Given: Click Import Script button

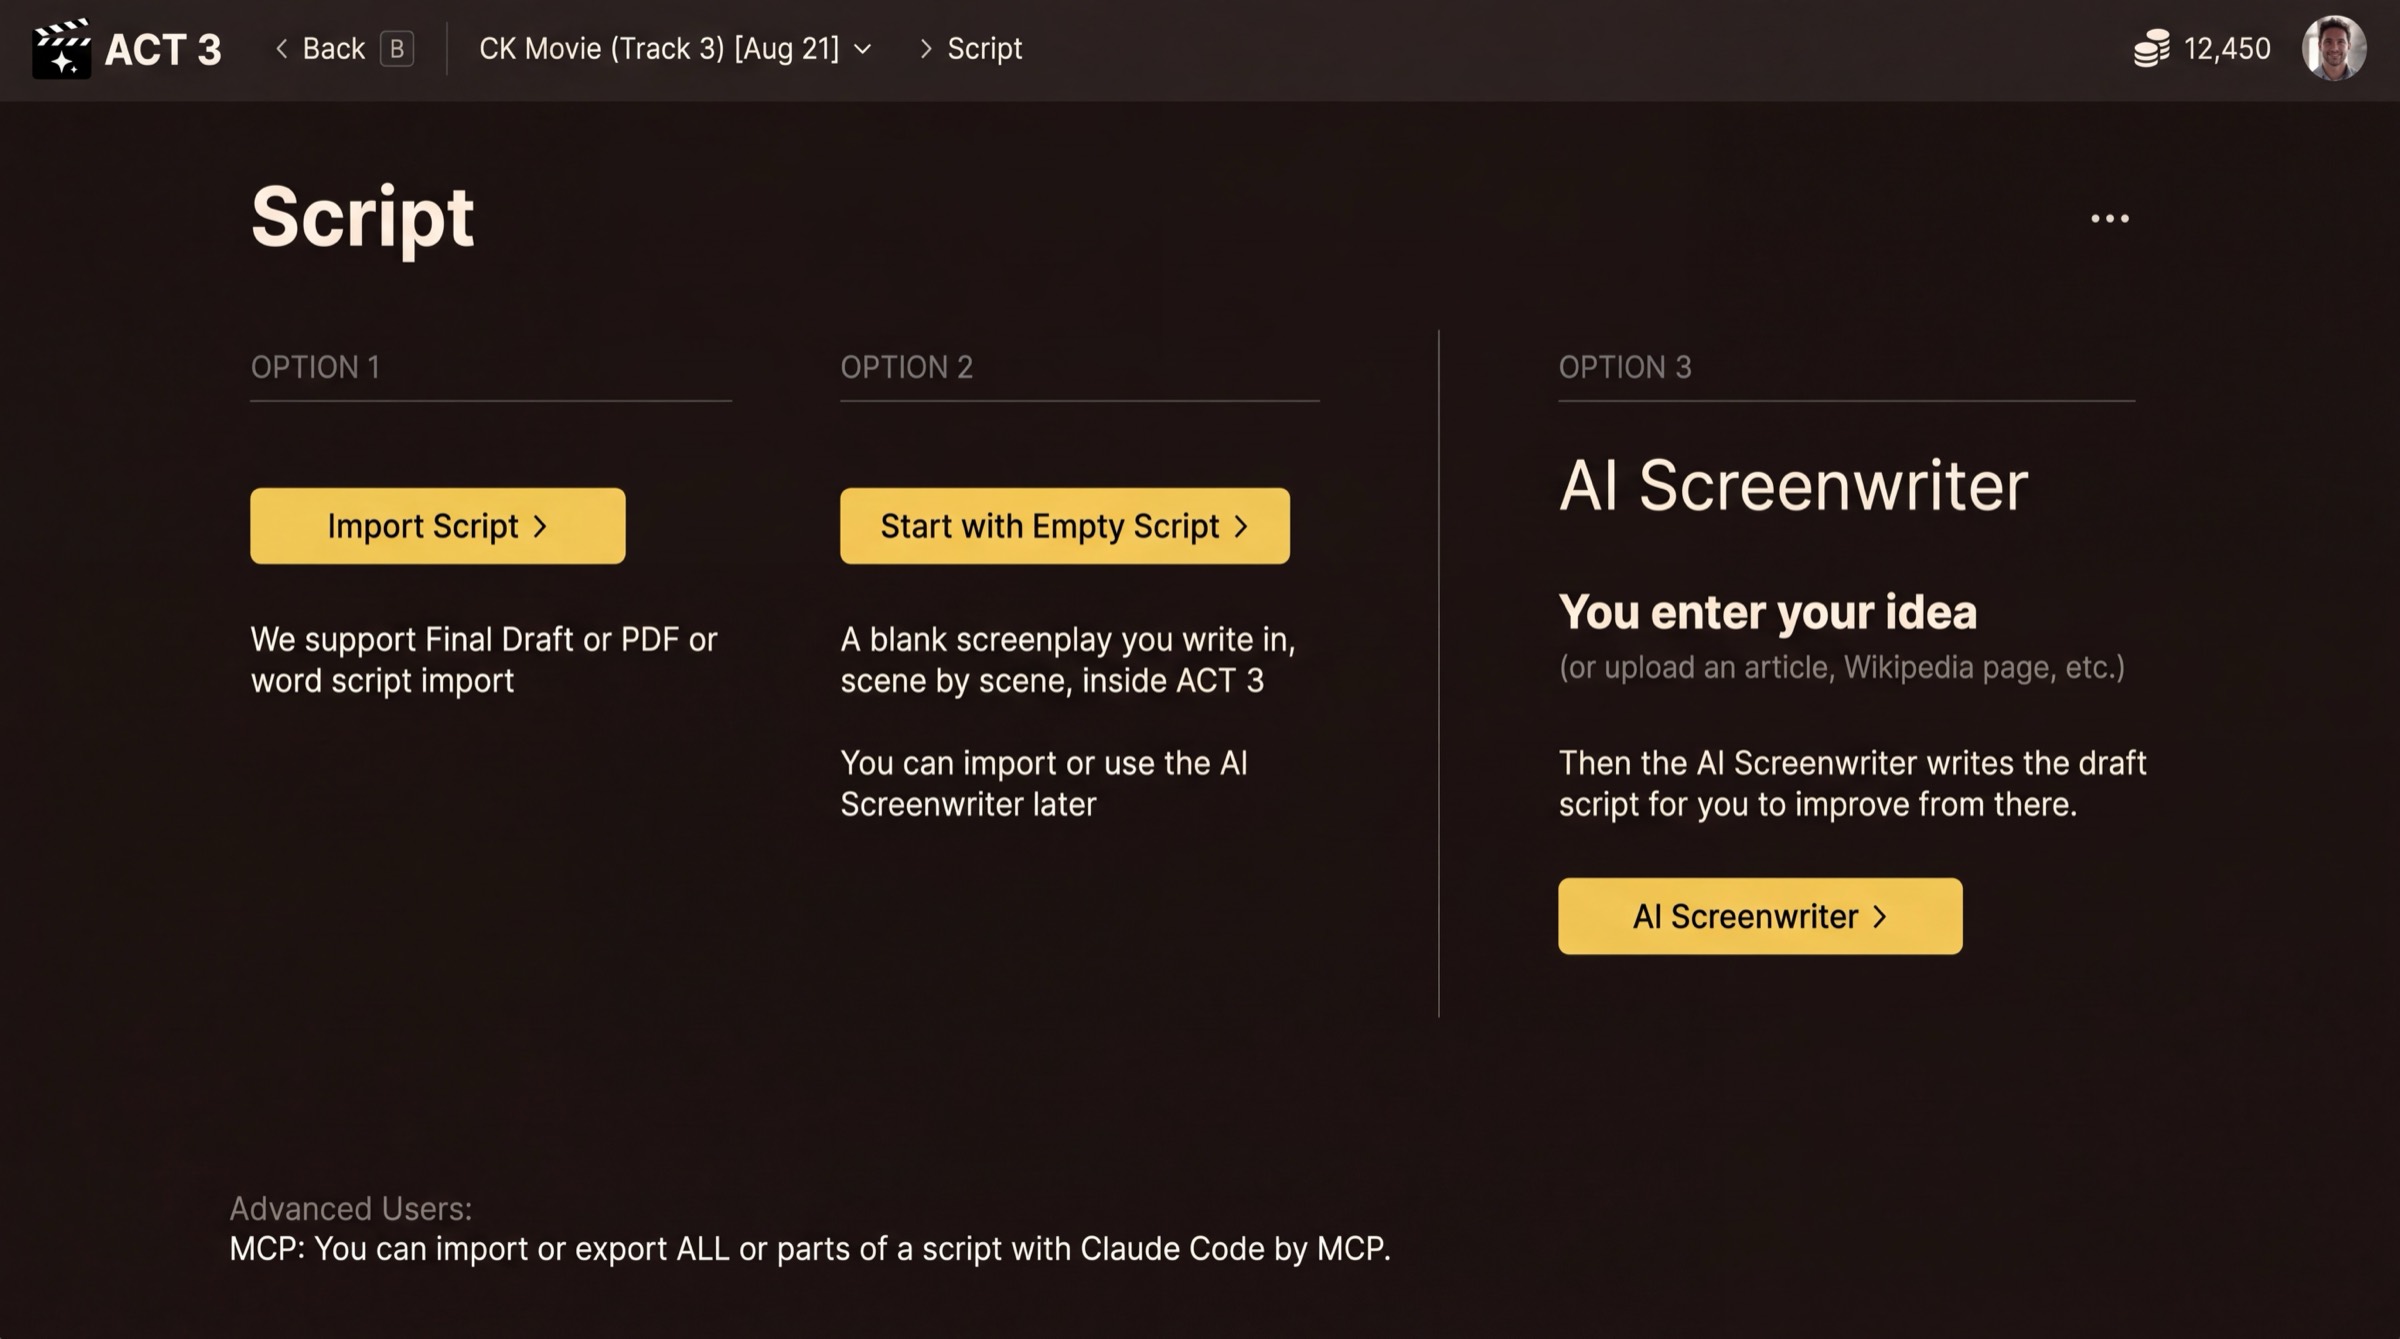Looking at the screenshot, I should (x=438, y=526).
